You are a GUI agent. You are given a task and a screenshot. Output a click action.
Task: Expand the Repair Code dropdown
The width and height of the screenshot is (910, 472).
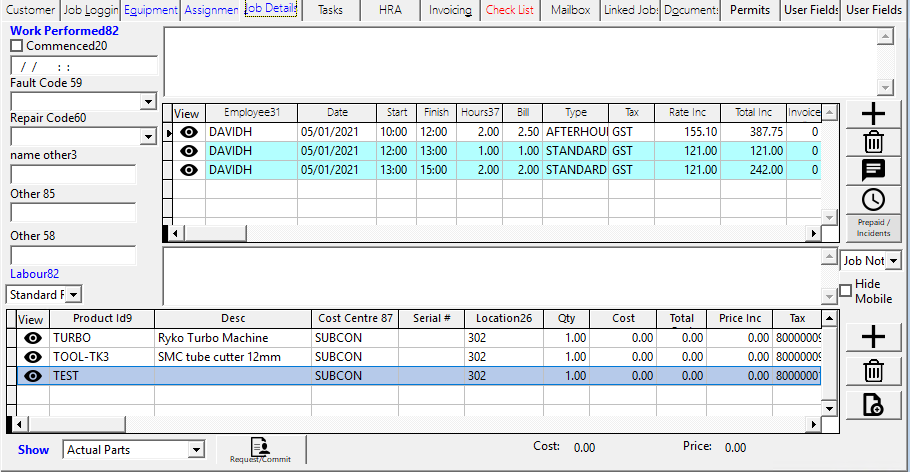(148, 136)
